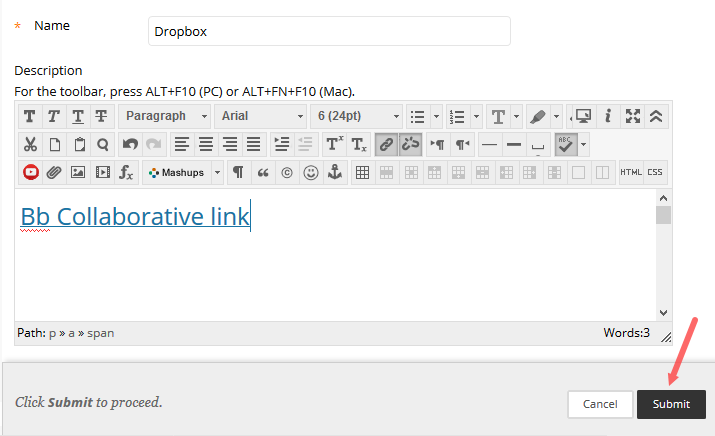Justify the text fully
The width and height of the screenshot is (715, 436).
(x=254, y=145)
